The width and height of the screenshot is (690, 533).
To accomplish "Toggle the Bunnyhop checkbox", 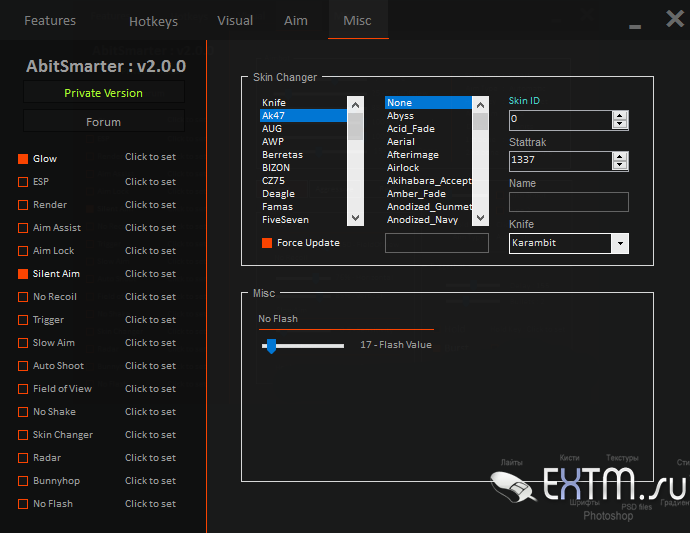I will pos(23,481).
